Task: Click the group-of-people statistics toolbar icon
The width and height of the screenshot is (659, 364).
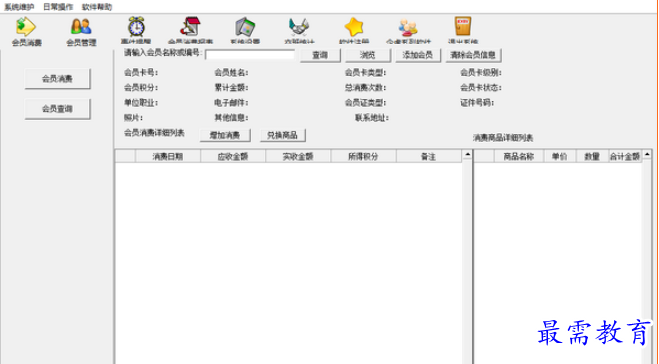Action: [x=409, y=30]
